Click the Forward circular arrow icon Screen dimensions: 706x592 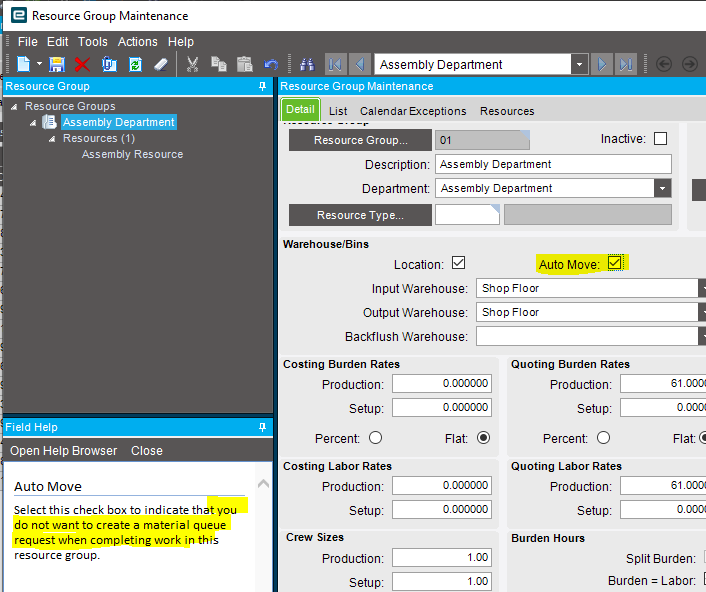pyautogui.click(x=689, y=64)
